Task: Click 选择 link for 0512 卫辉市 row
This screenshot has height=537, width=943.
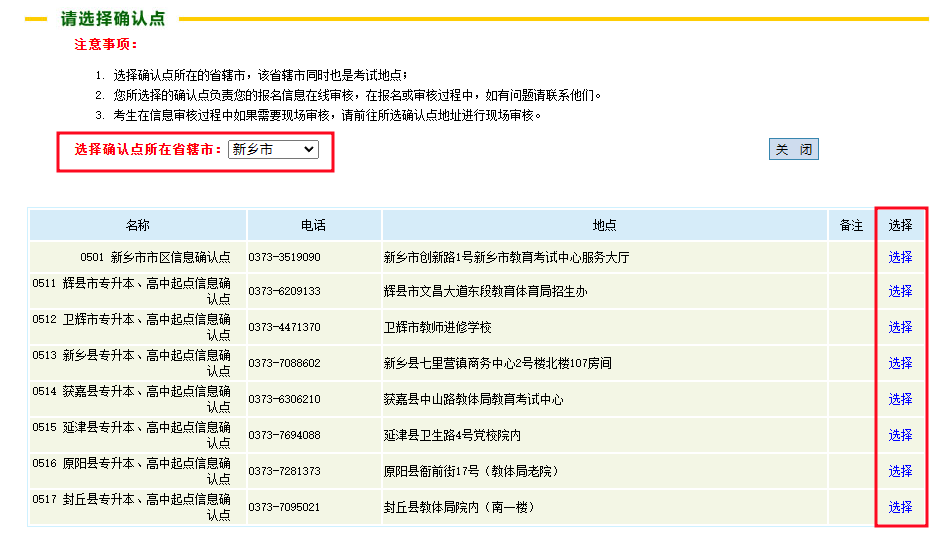Action: pyautogui.click(x=900, y=327)
